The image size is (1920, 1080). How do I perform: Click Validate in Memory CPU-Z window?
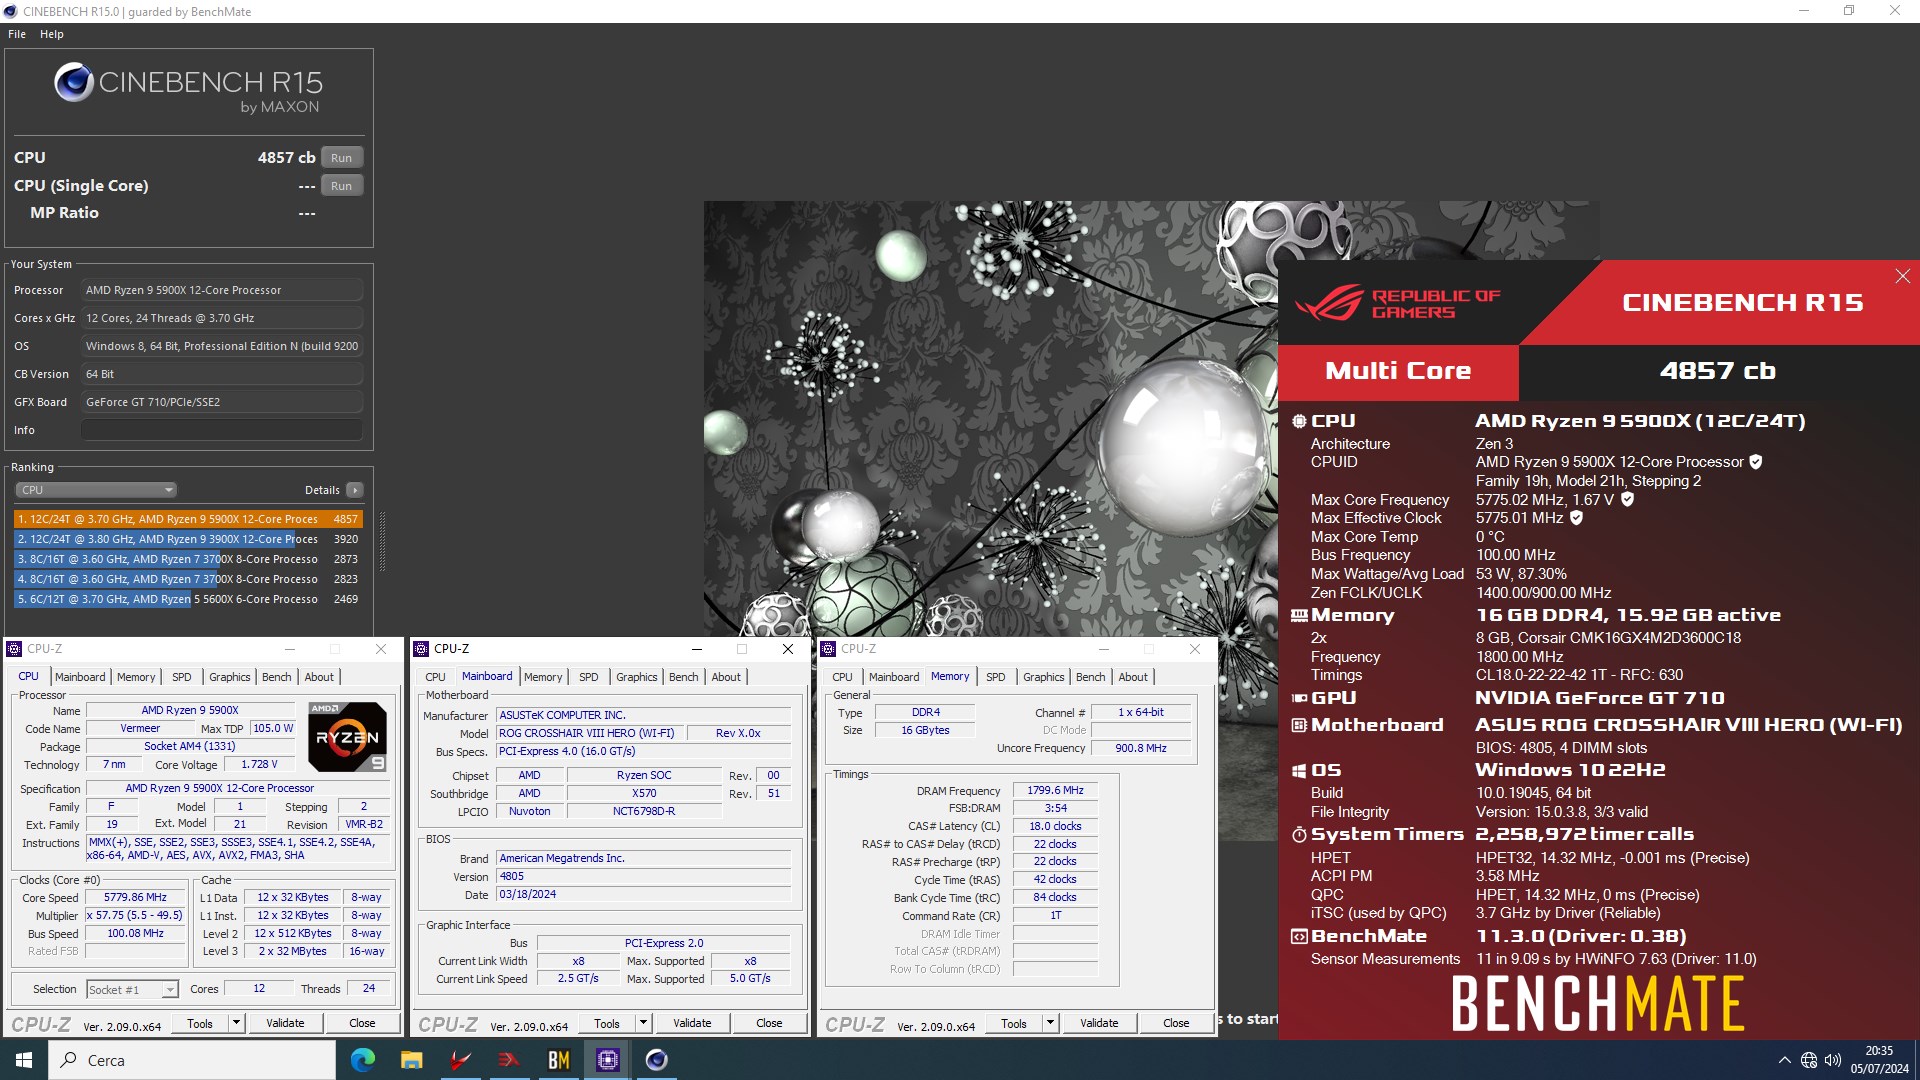pyautogui.click(x=1099, y=1023)
